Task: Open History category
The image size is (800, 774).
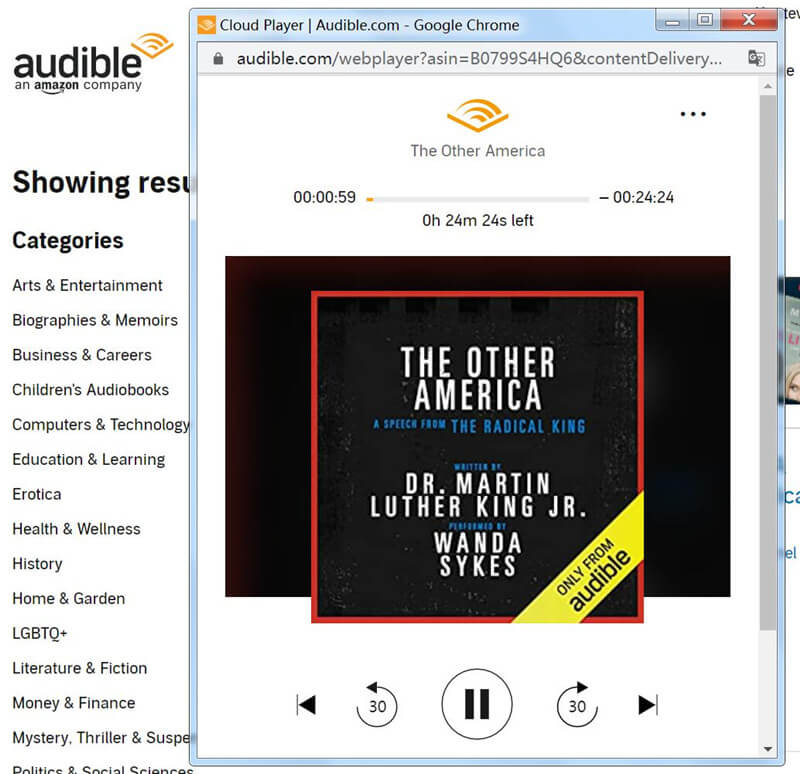Action: click(x=37, y=564)
